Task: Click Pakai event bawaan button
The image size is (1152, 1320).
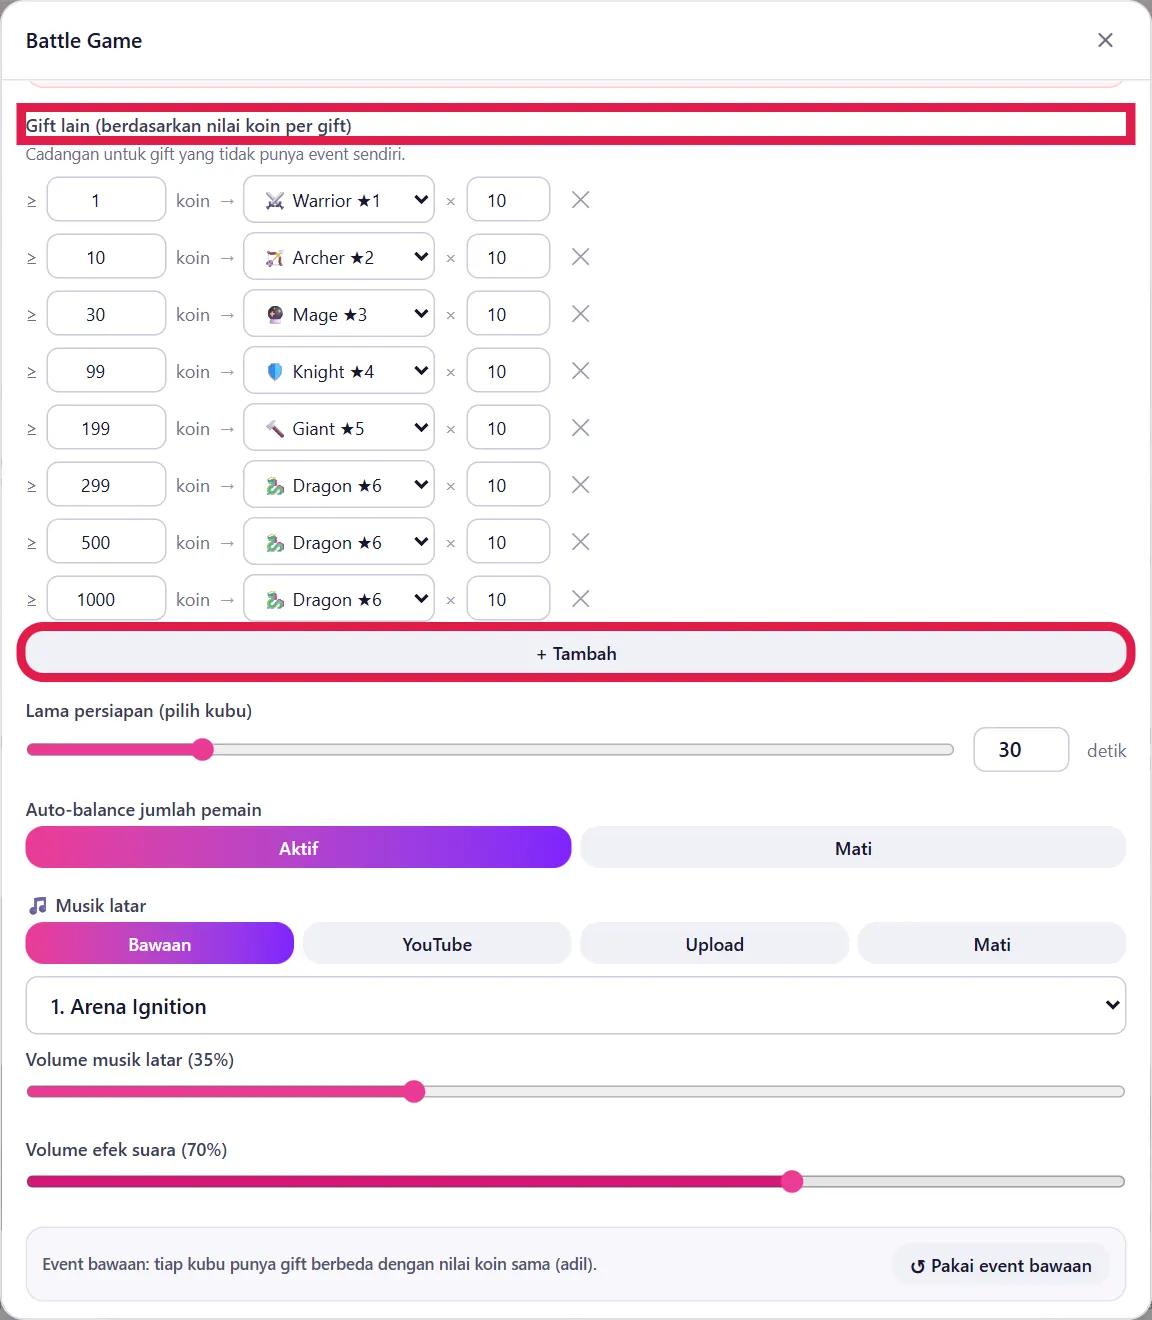Action: (1001, 1265)
